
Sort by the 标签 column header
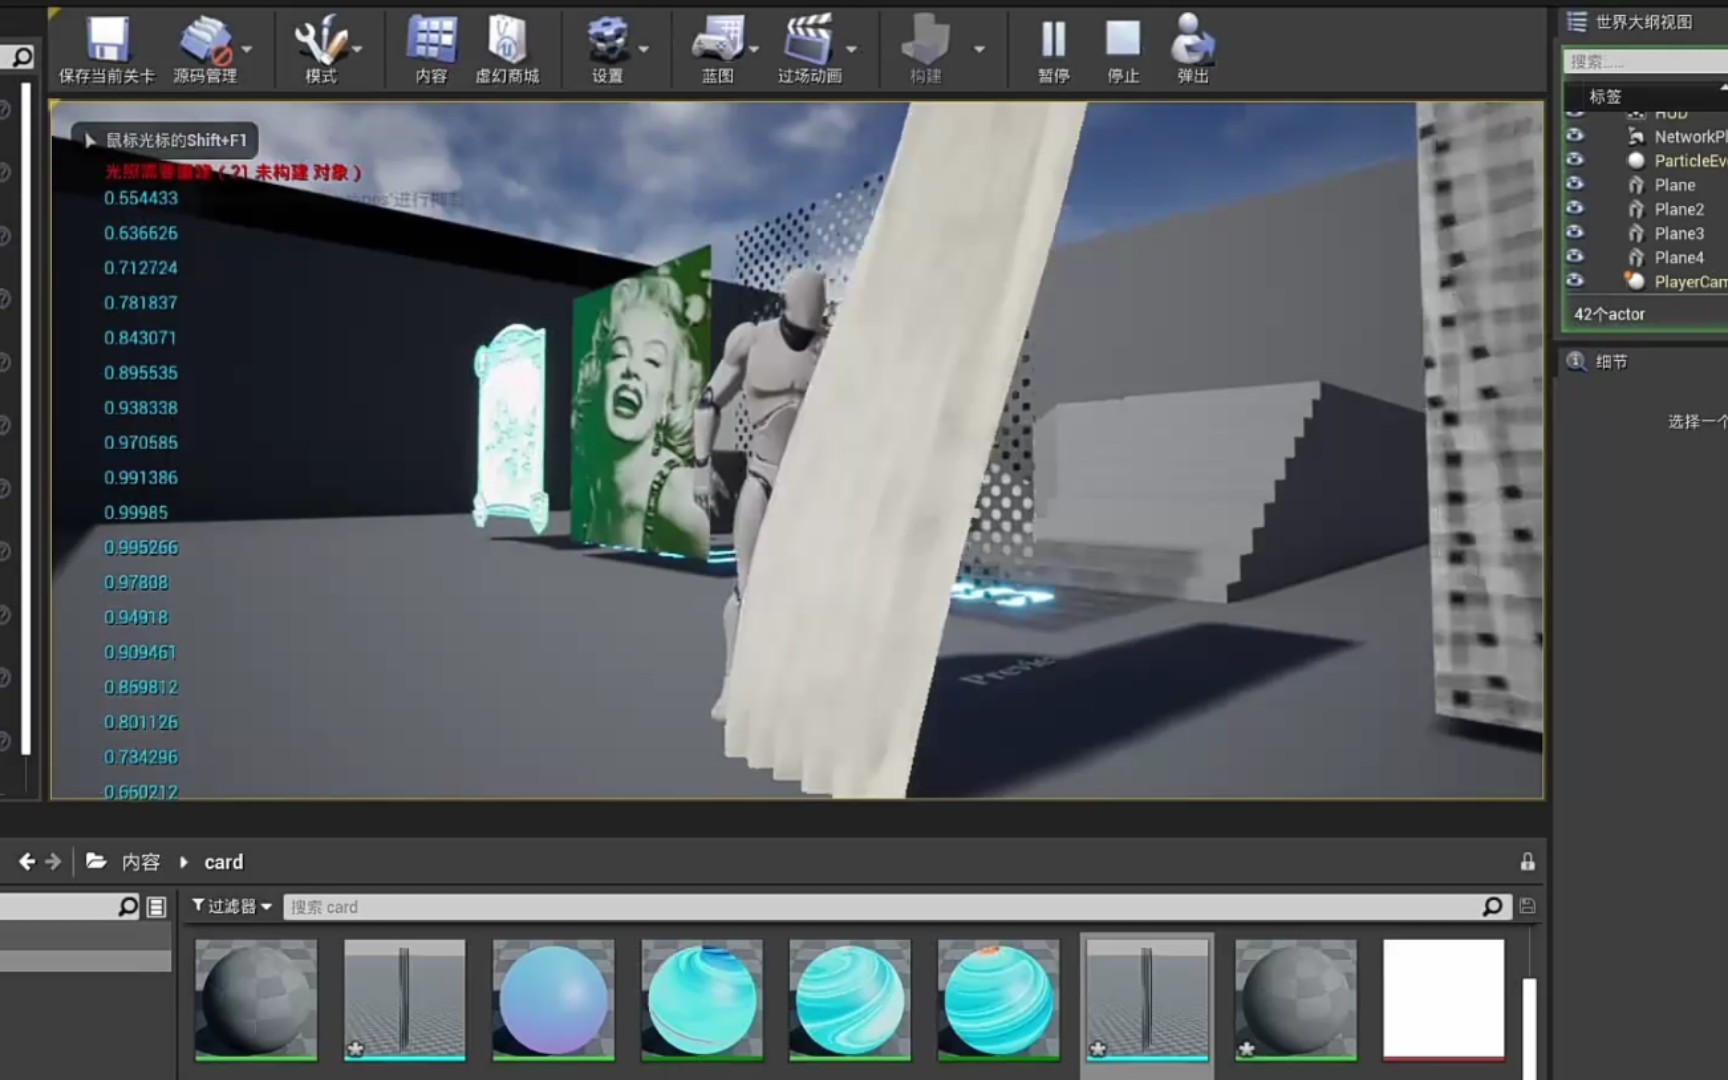[1605, 96]
